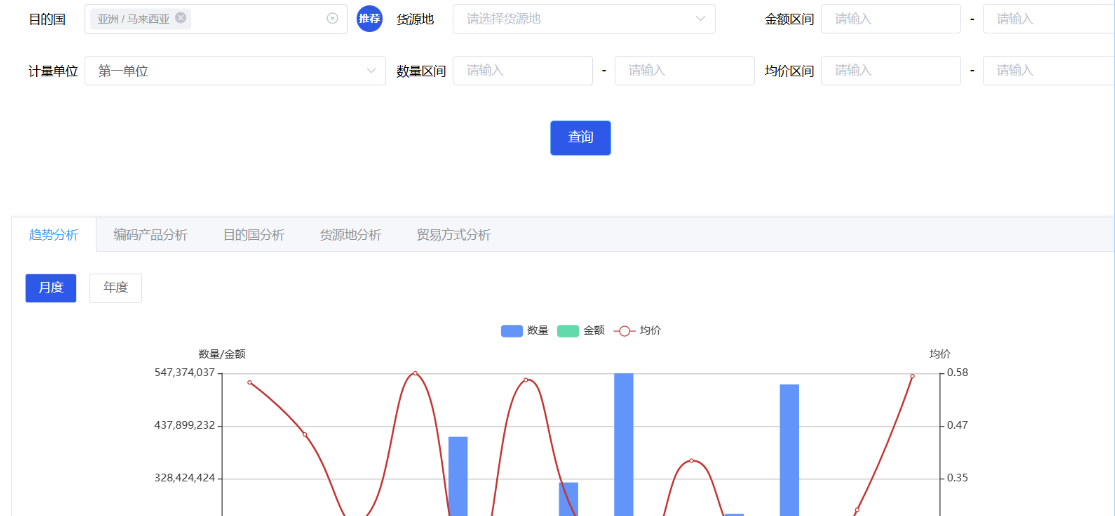Click the blue 推荐 round icon
The width and height of the screenshot is (1115, 516).
pos(370,19)
